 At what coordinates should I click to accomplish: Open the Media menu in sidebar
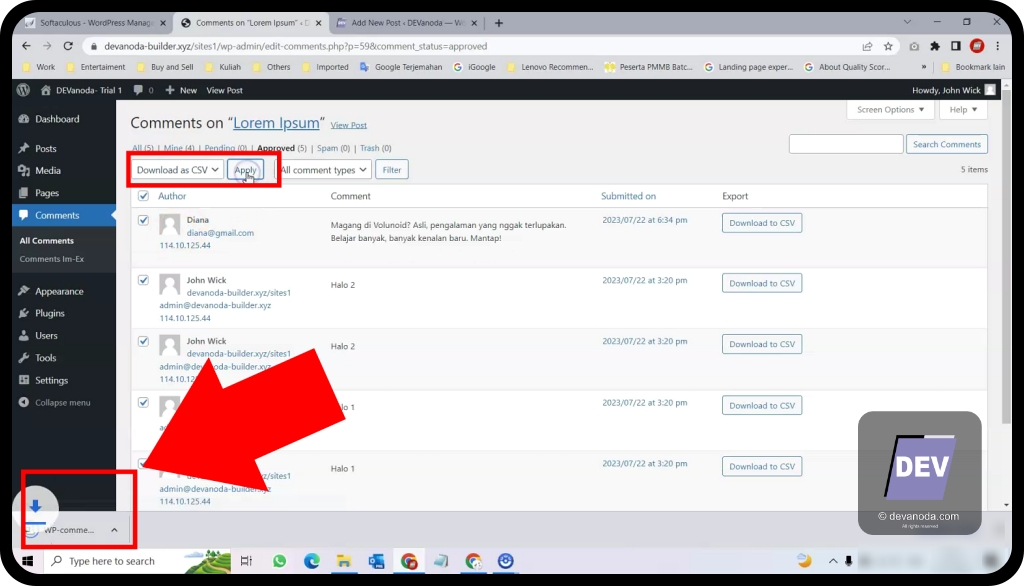tap(48, 171)
